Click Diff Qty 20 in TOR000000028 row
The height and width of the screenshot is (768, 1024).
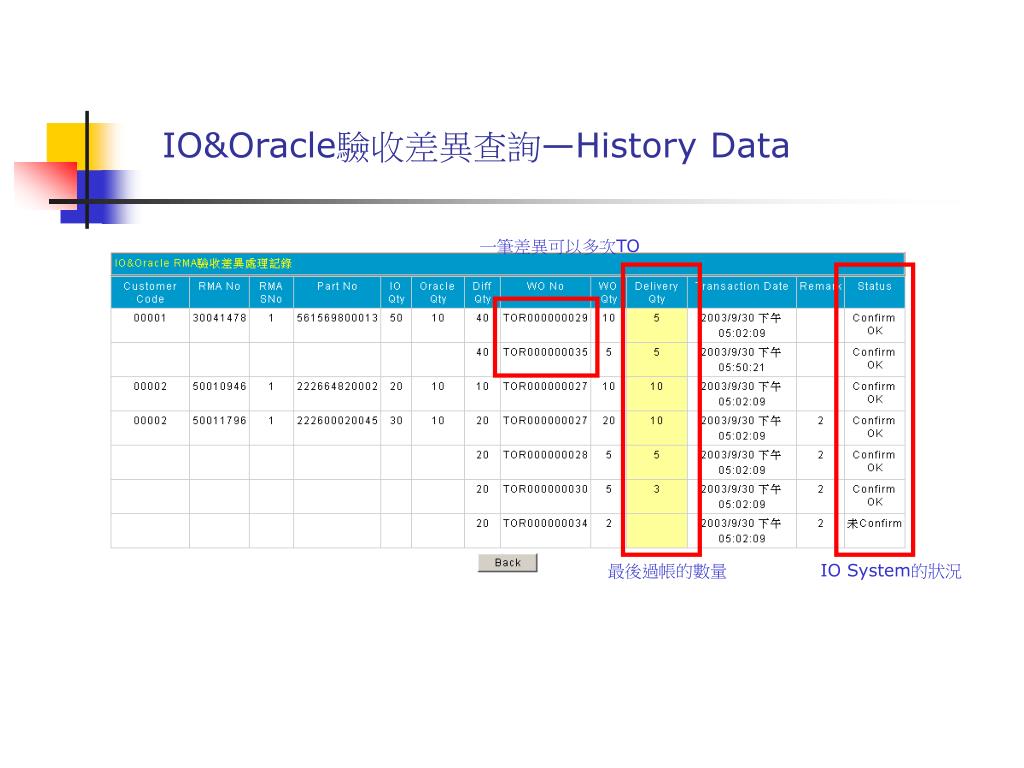pyautogui.click(x=482, y=455)
